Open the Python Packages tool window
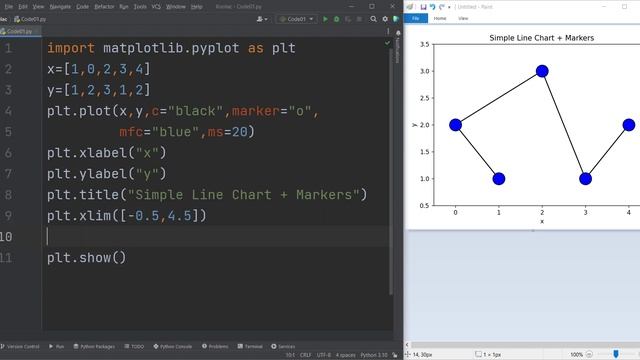 tap(94, 346)
